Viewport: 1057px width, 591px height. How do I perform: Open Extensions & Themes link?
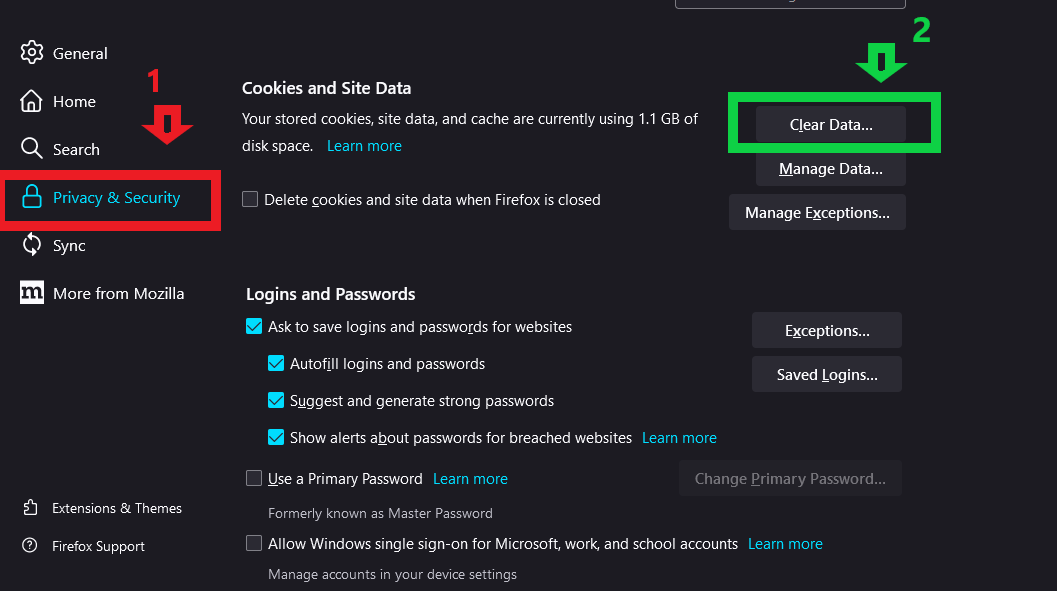(117, 508)
